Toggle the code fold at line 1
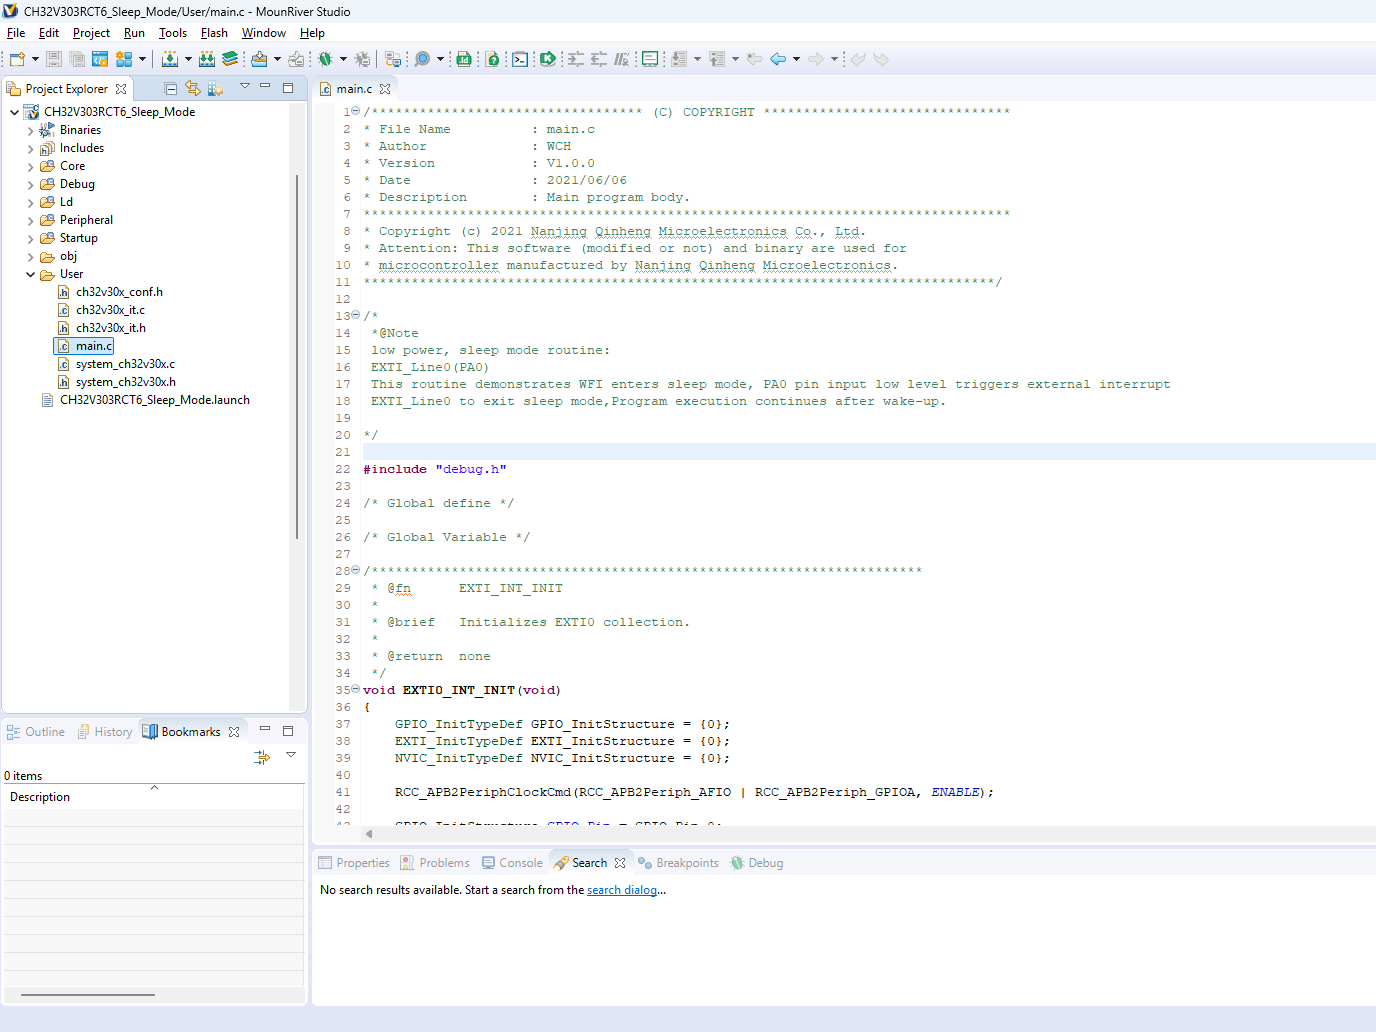This screenshot has height=1032, width=1376. [x=356, y=111]
